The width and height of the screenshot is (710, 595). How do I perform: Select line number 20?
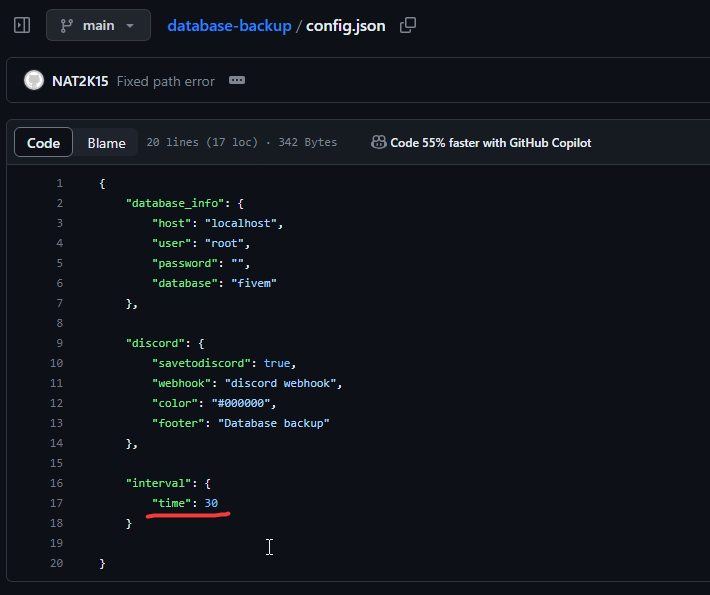coord(57,563)
